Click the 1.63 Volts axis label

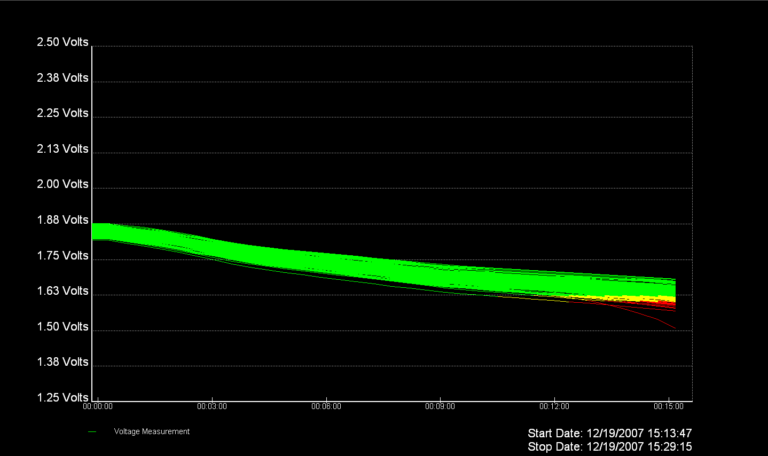point(62,291)
